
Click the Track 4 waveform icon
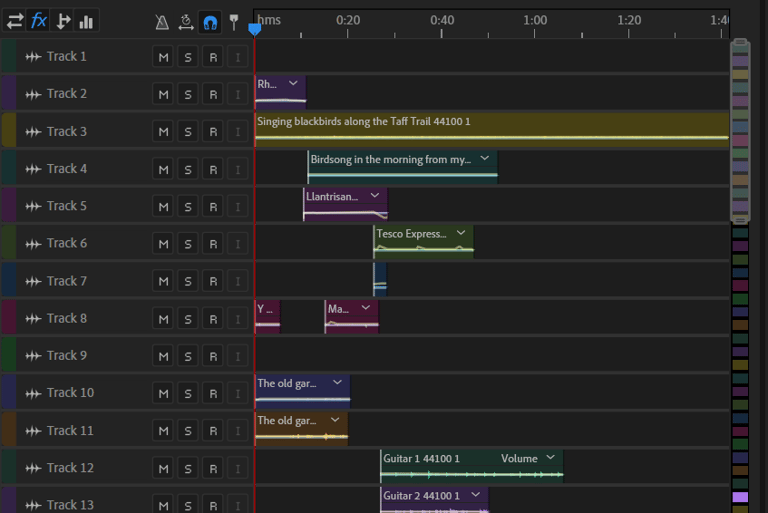[33, 169]
